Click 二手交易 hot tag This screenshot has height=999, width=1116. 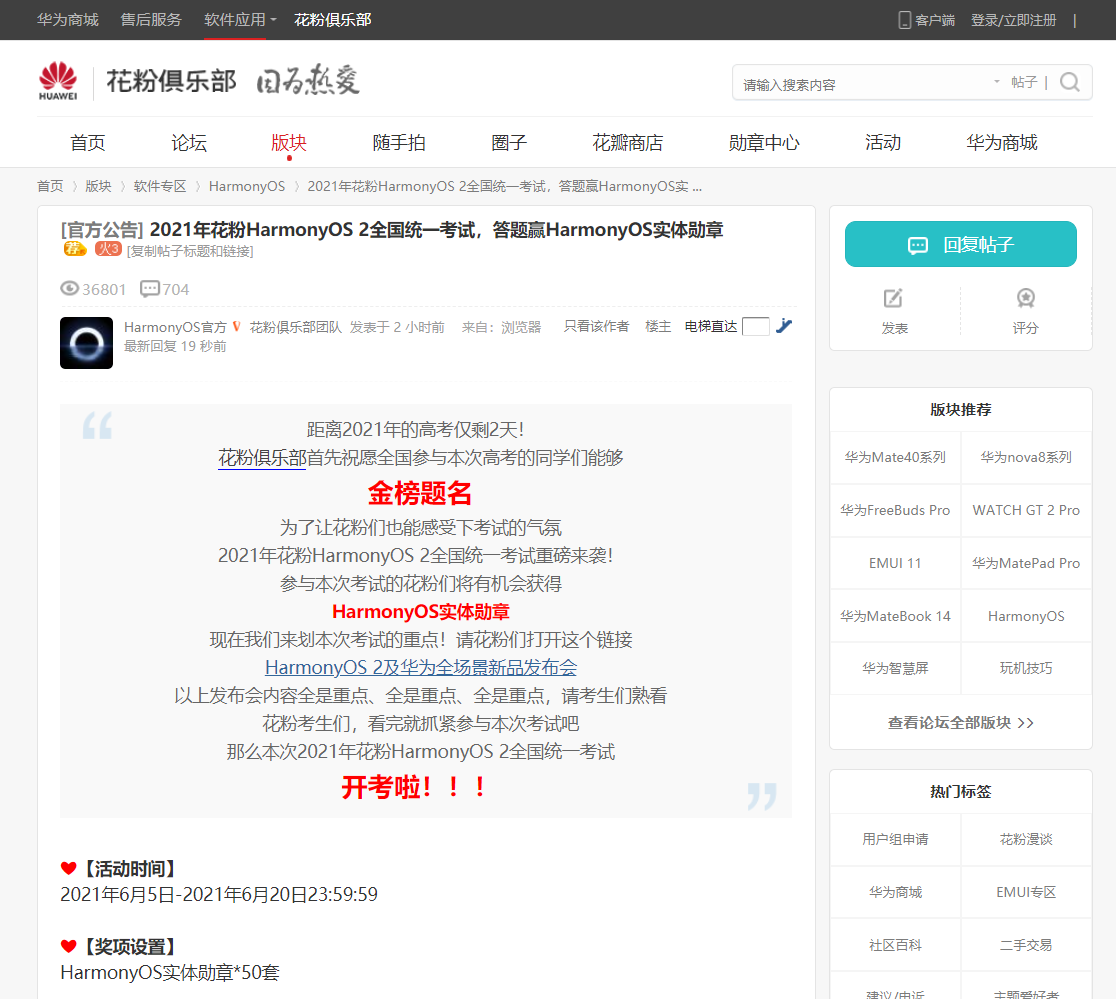1026,945
